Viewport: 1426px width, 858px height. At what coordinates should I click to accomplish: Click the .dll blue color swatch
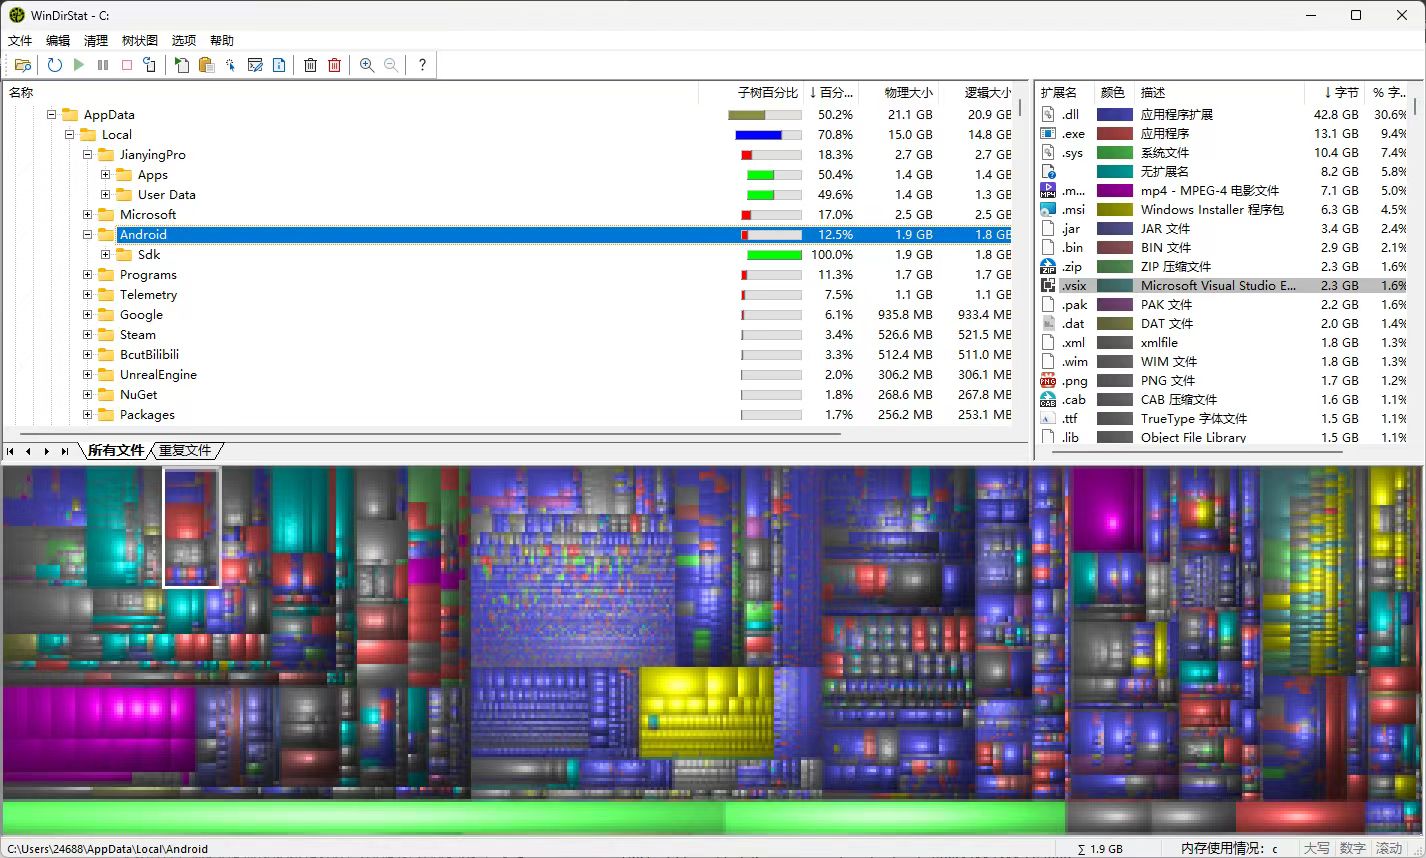click(1114, 115)
